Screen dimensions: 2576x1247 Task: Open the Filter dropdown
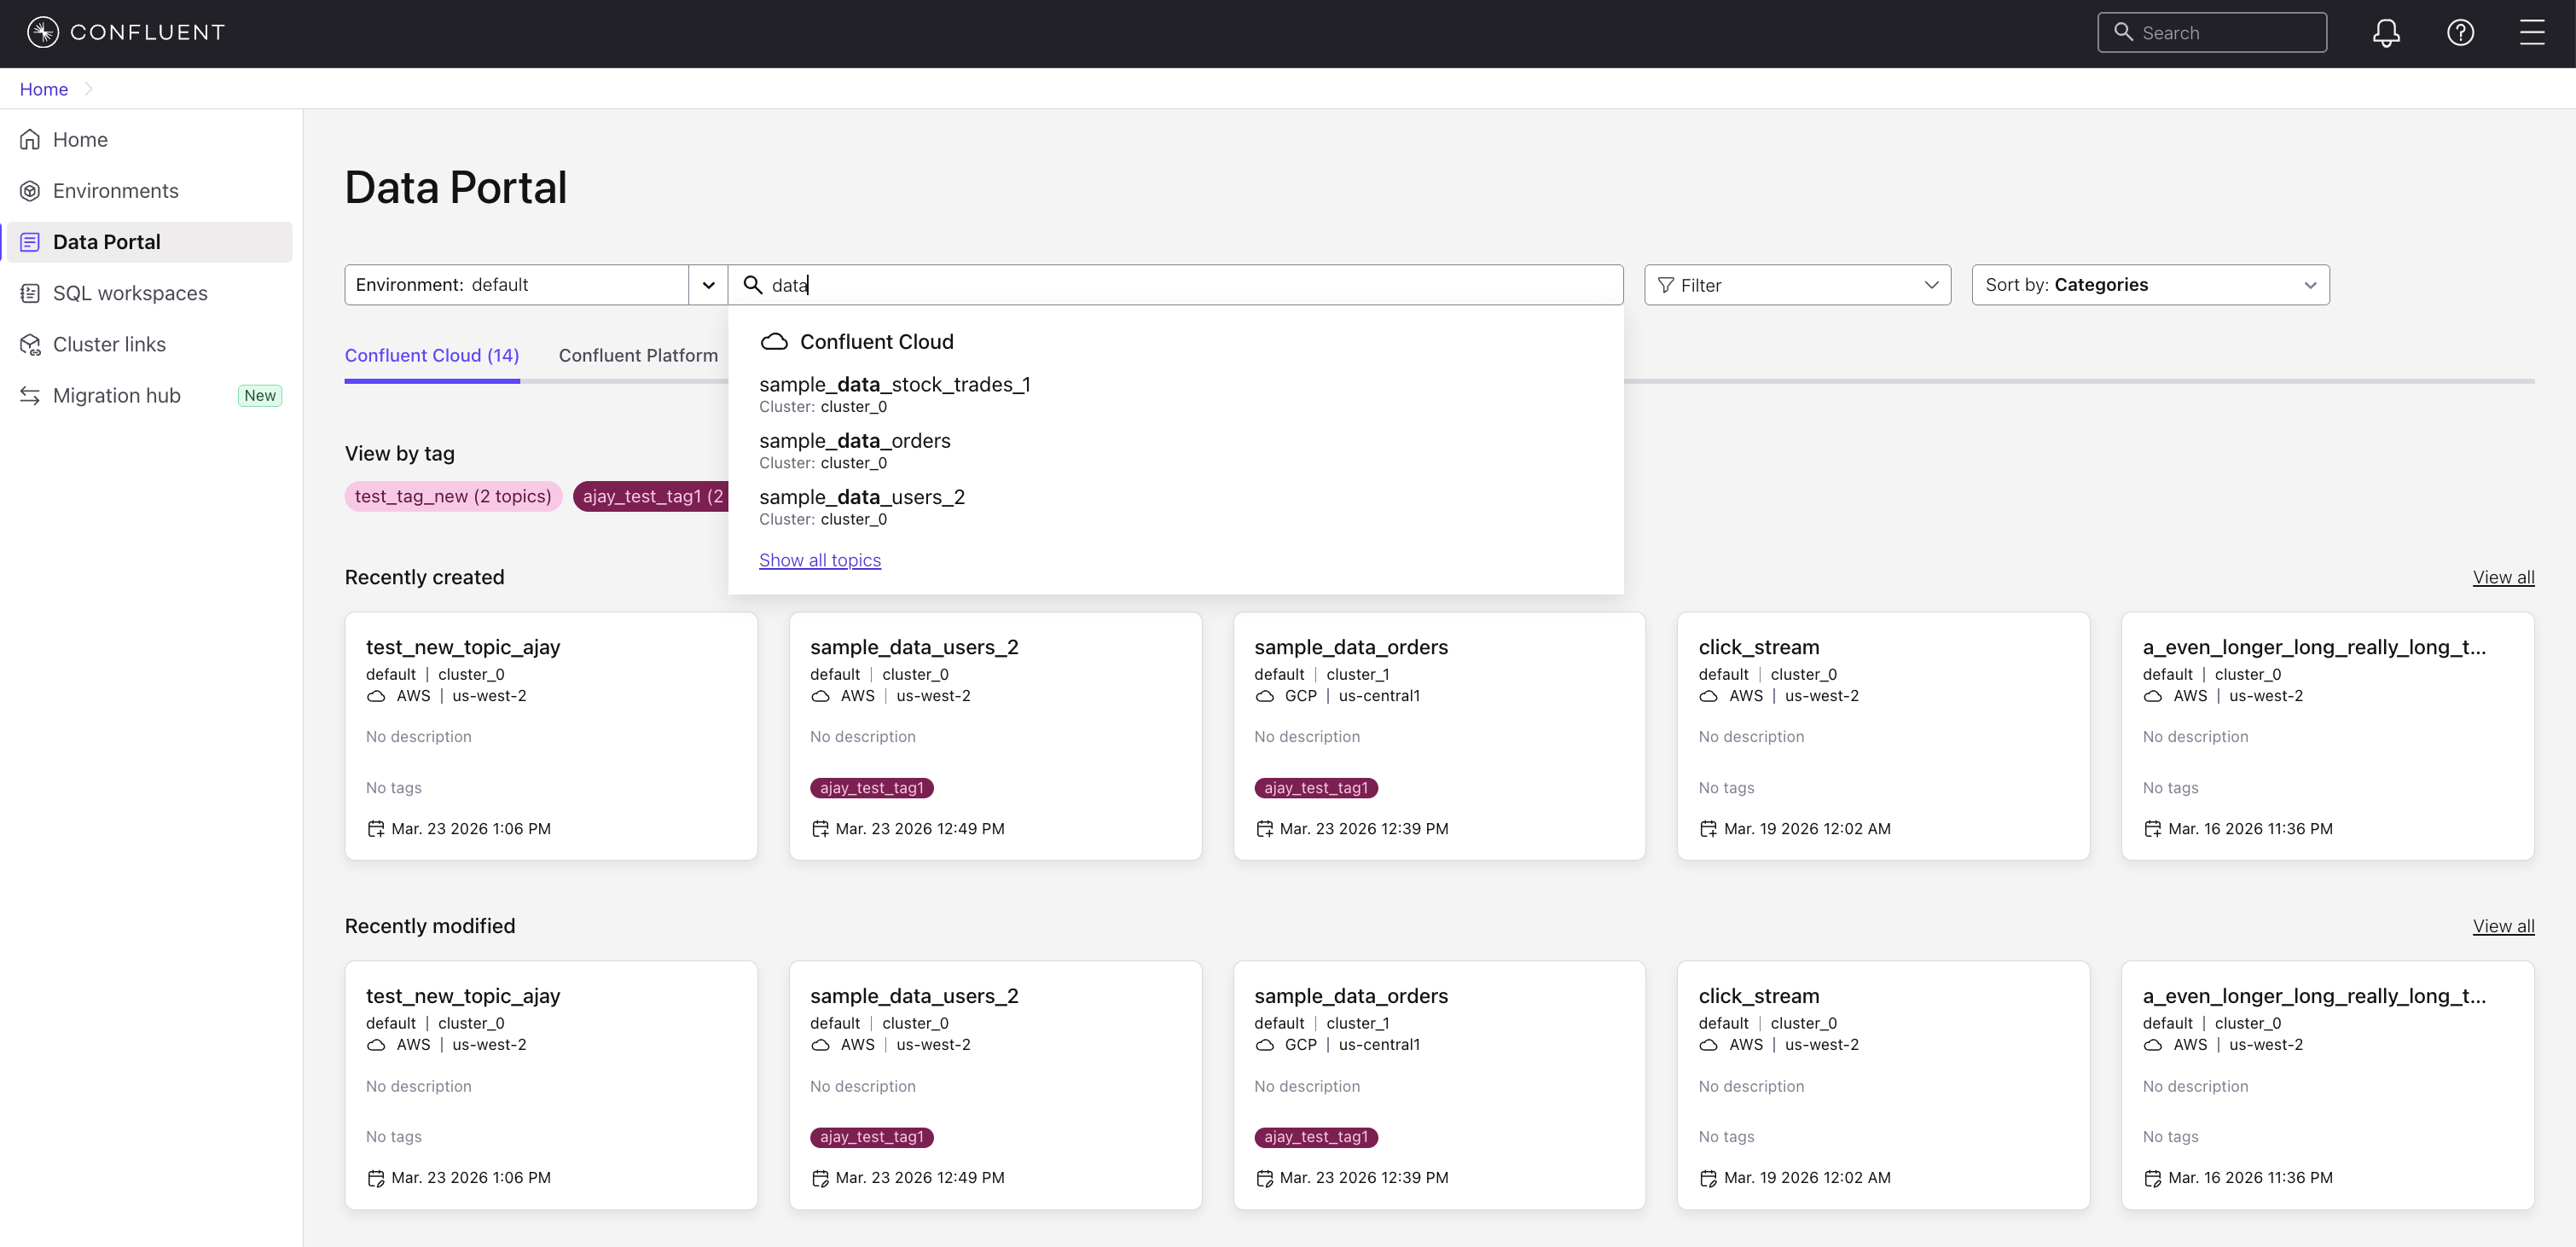(1796, 285)
